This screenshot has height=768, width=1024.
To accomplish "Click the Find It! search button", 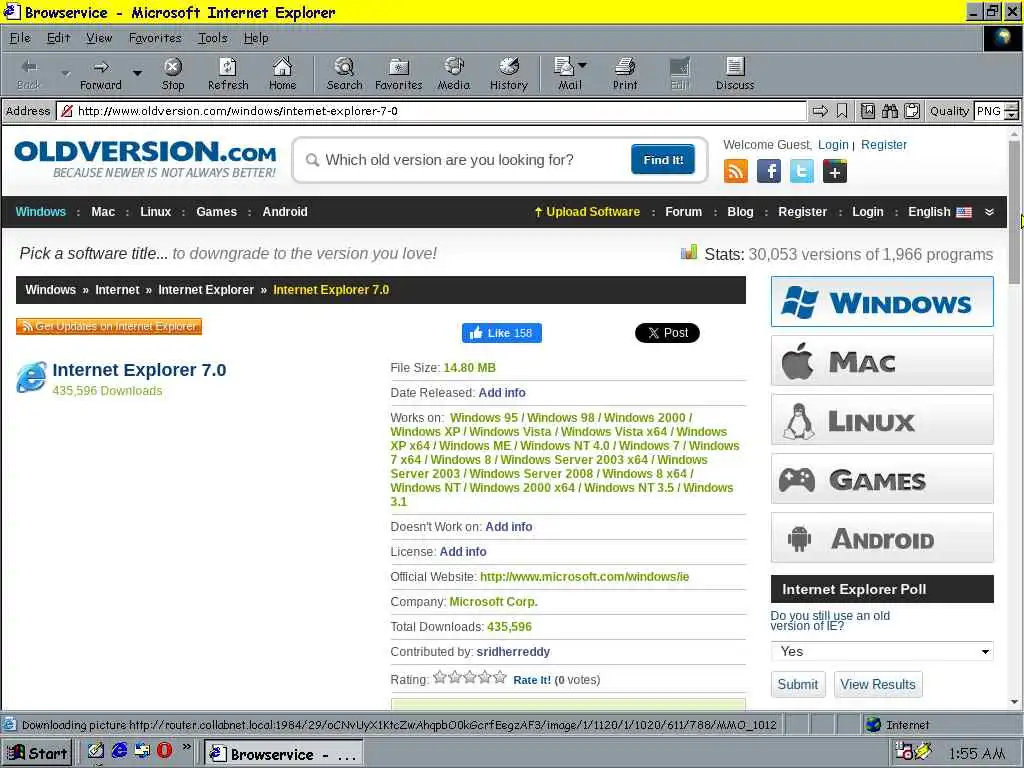I will pos(663,160).
